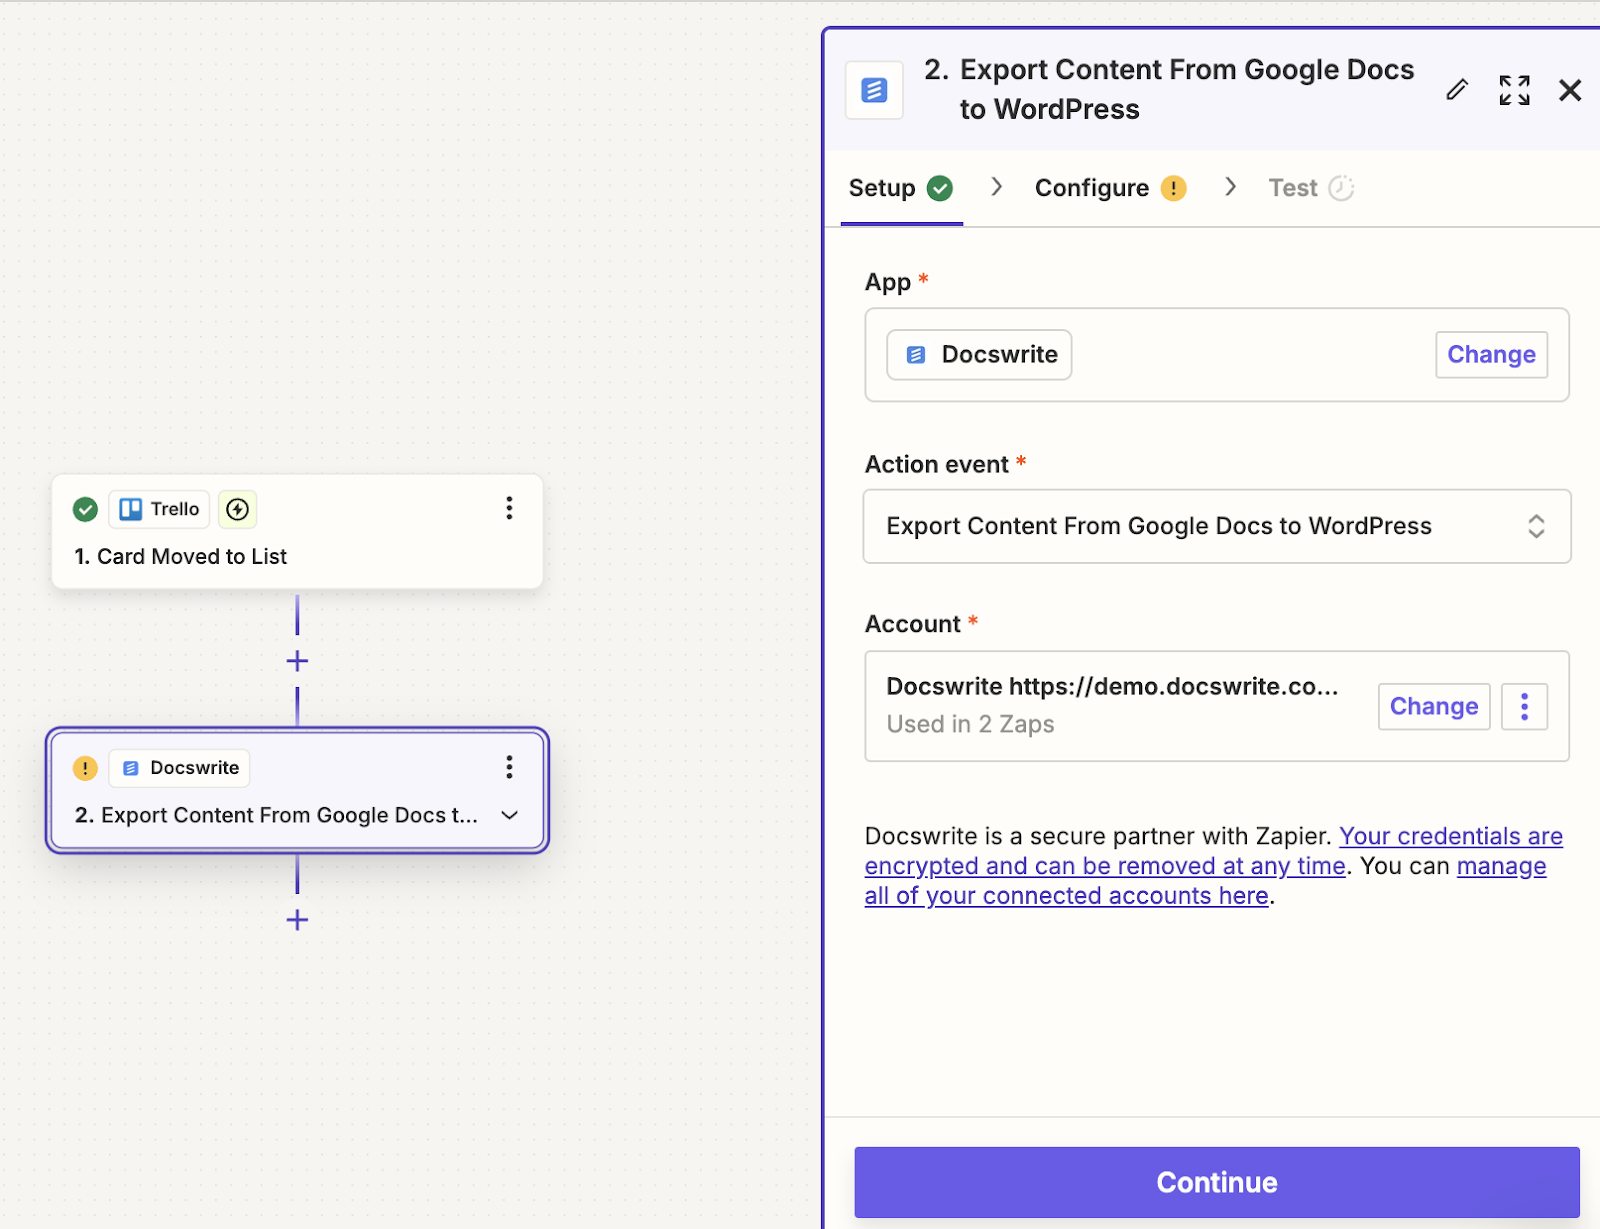Change the selected Docswrite app
Viewport: 1600px width, 1229px height.
(x=1490, y=355)
